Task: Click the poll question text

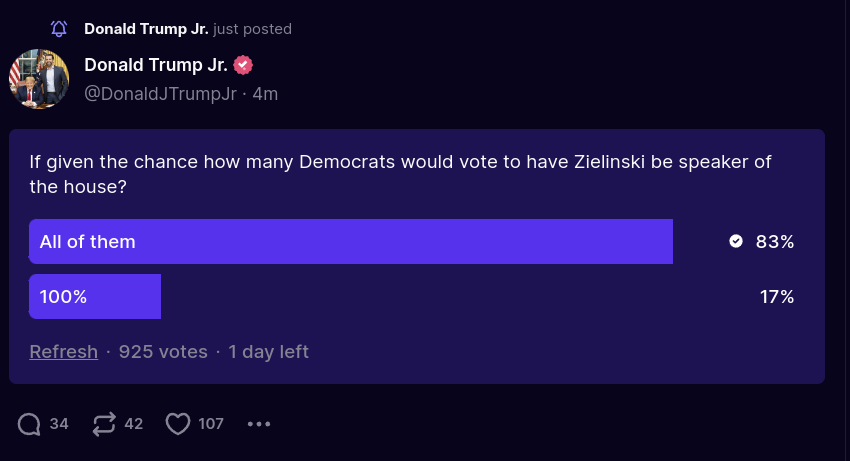Action: point(400,174)
